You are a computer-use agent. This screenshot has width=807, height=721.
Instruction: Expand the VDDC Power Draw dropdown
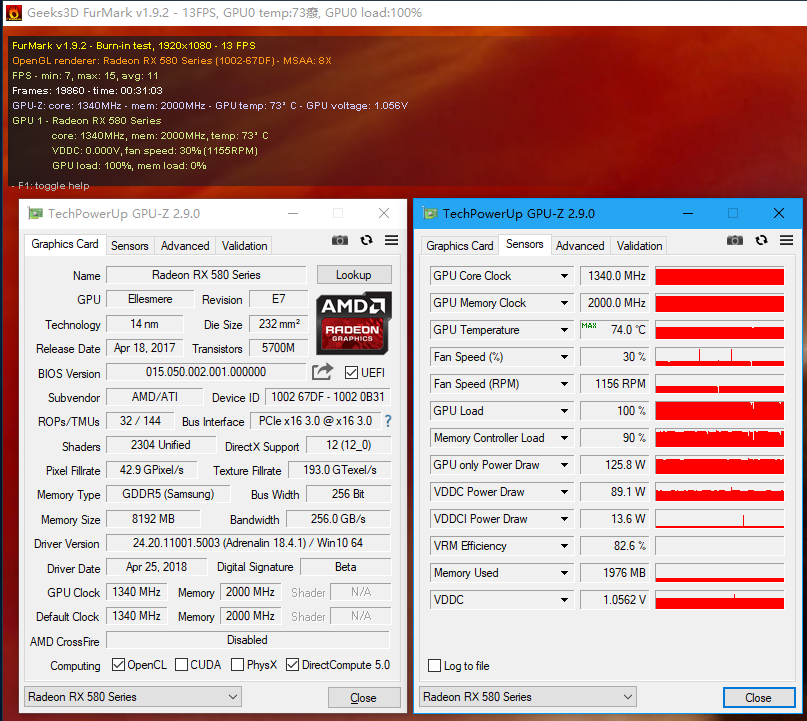[x=564, y=492]
